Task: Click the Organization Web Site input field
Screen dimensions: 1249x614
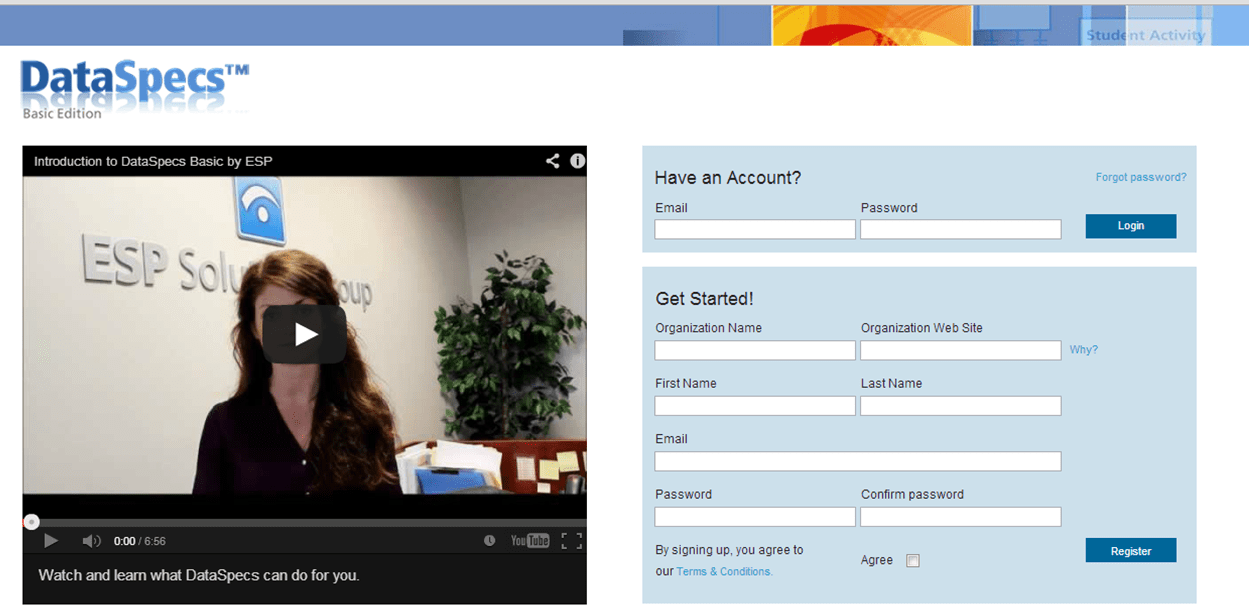Action: pyautogui.click(x=961, y=350)
